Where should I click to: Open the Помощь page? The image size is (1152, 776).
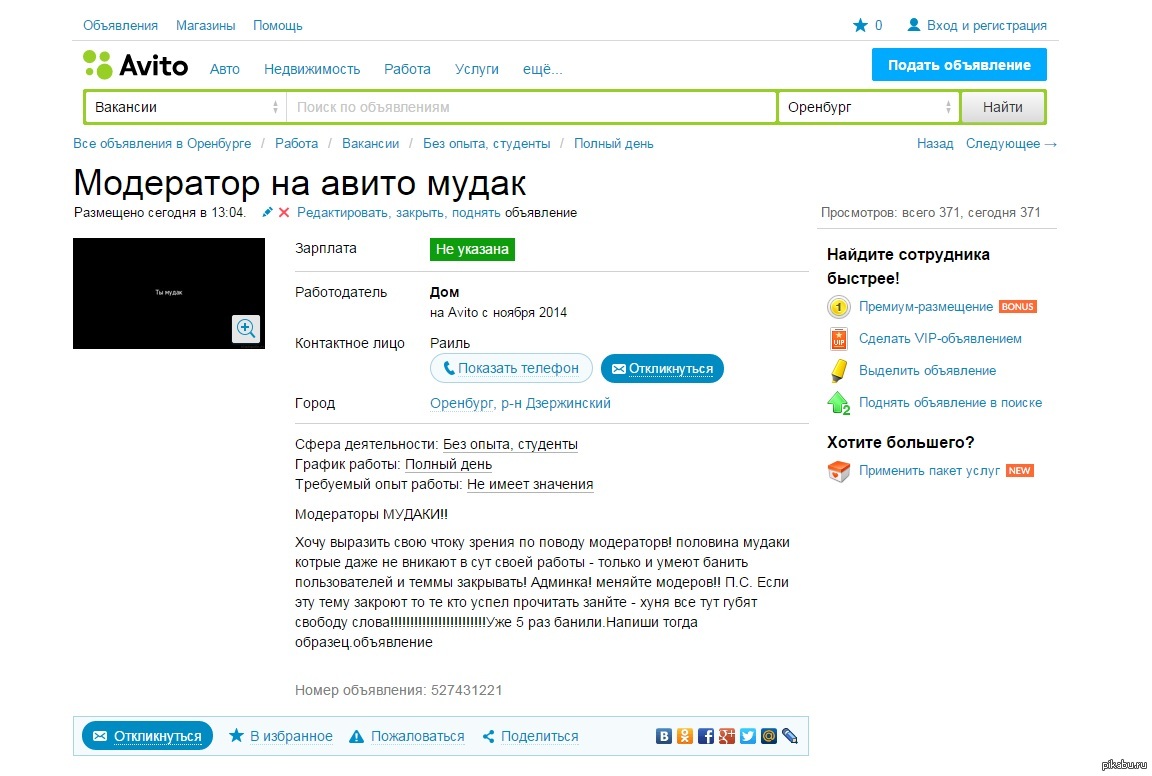click(278, 26)
